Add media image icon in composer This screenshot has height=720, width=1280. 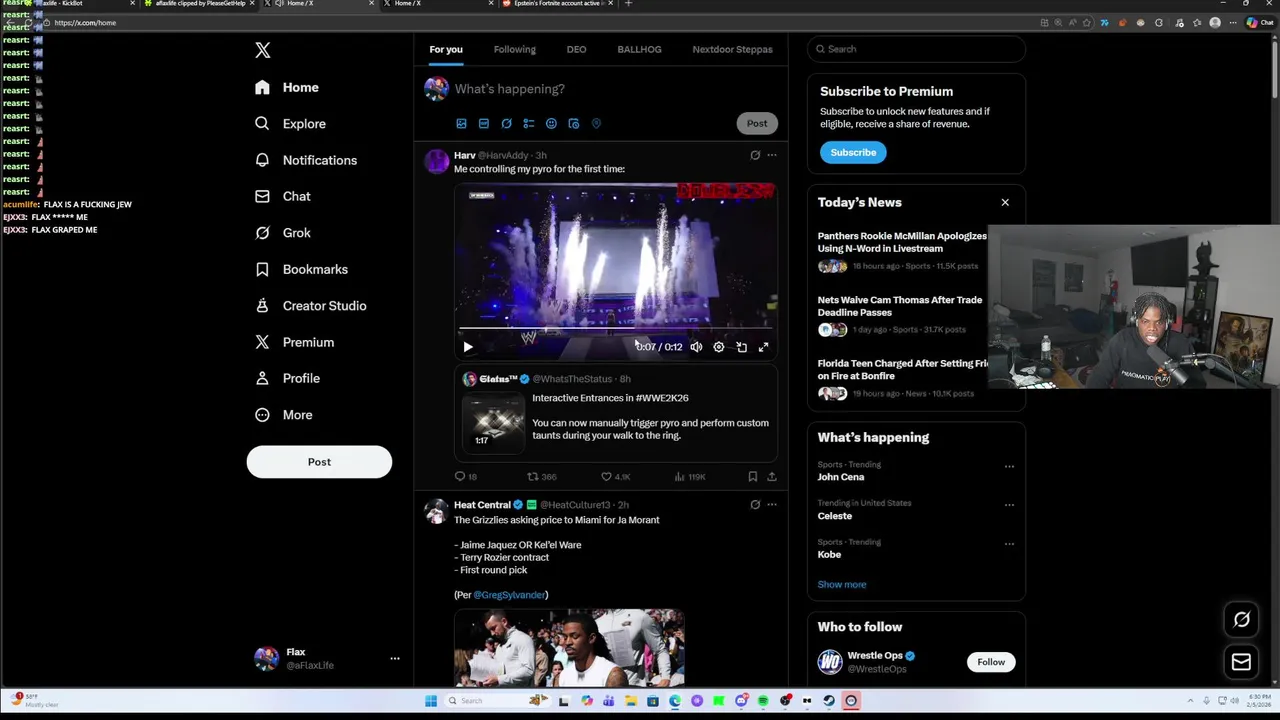click(461, 124)
